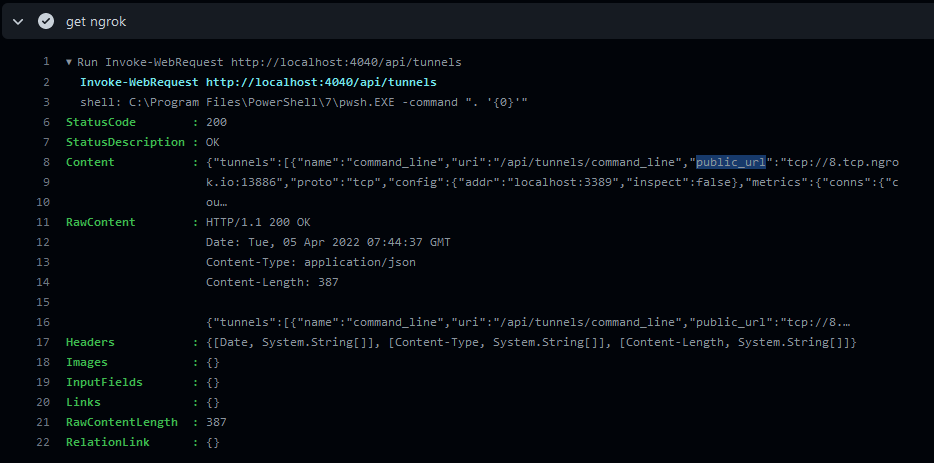Click the get ngrok step title

(96, 21)
